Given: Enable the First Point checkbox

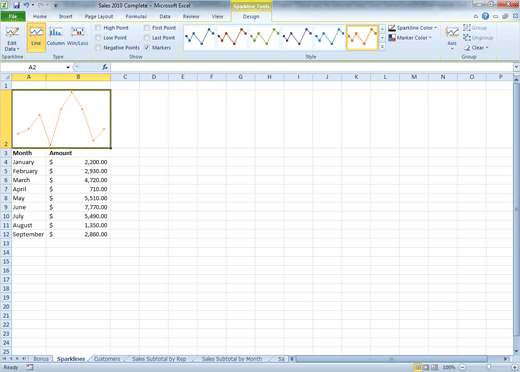Looking at the screenshot, I should tap(147, 28).
